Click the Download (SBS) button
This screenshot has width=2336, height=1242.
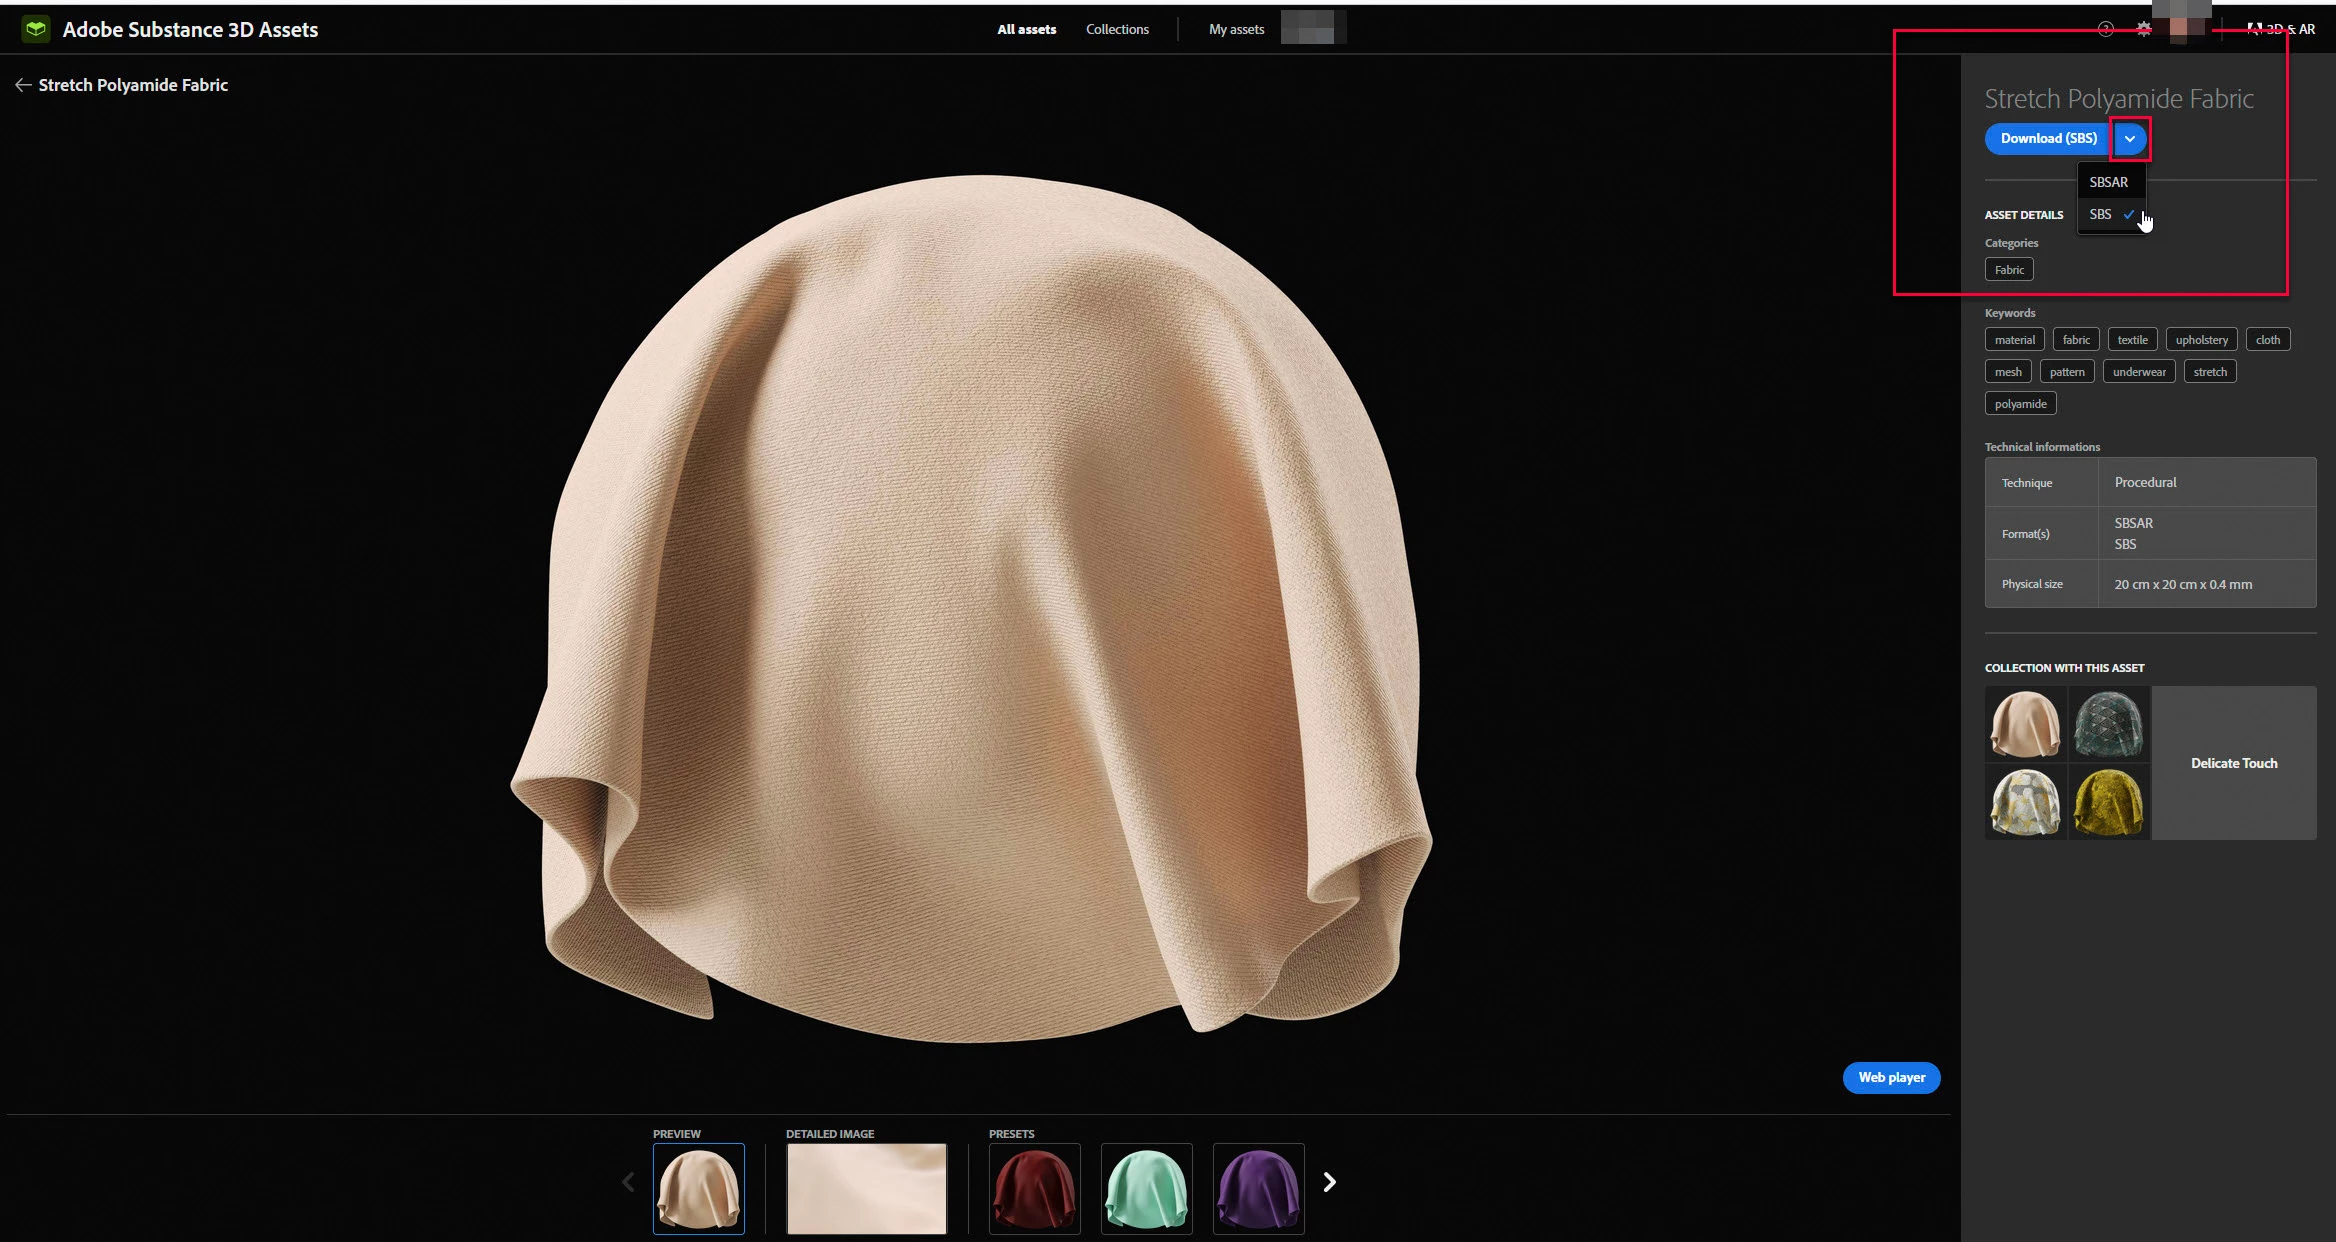[x=2048, y=139]
